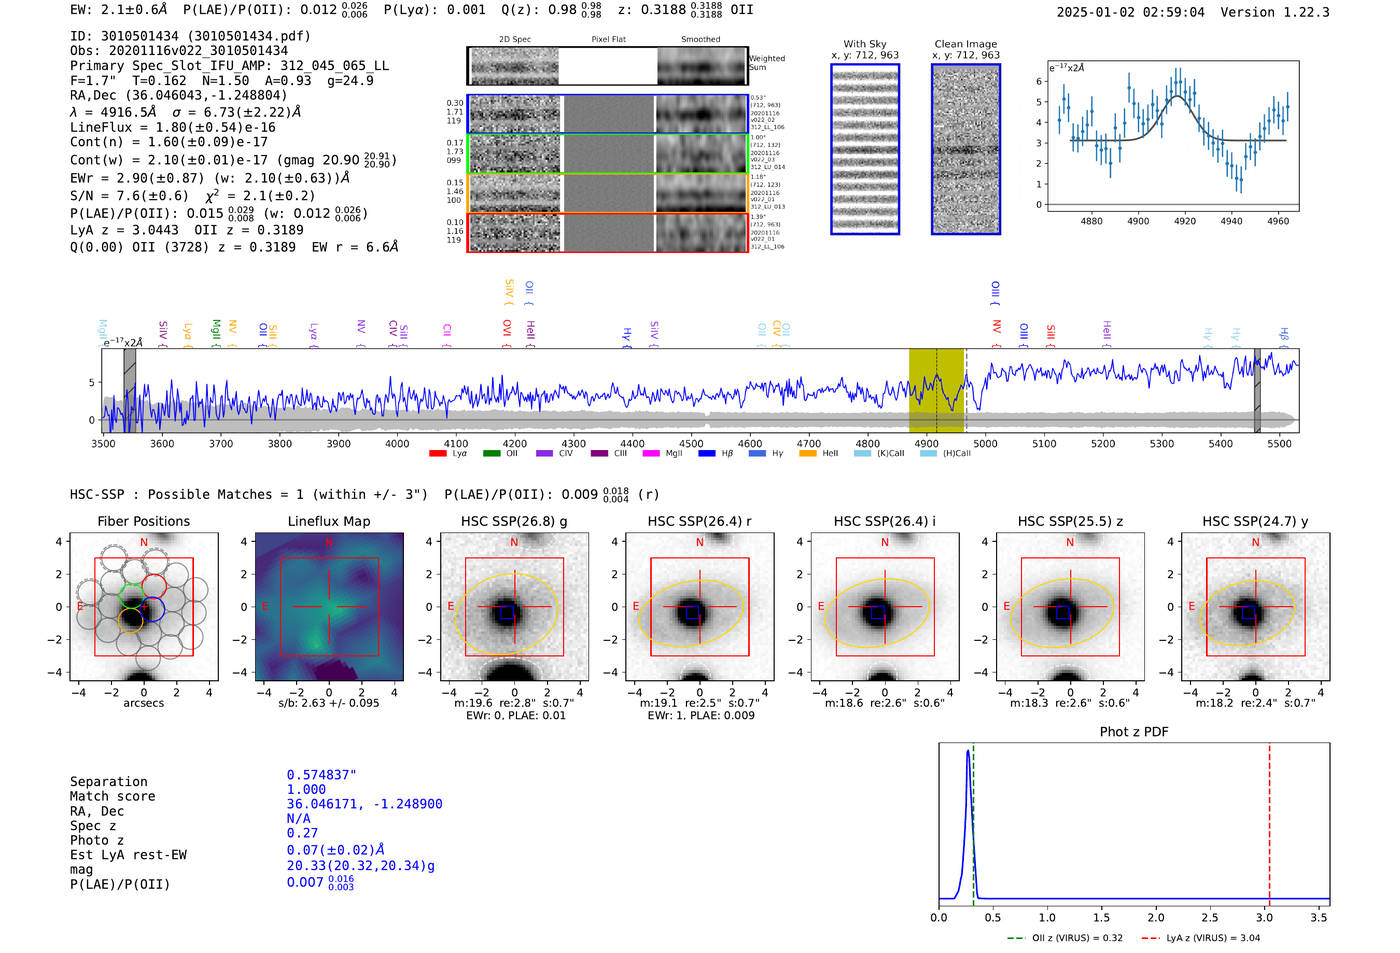1400x953 pixels.
Task: Click the red-bordered fiber 2D spectrum row
Action: coord(608,233)
